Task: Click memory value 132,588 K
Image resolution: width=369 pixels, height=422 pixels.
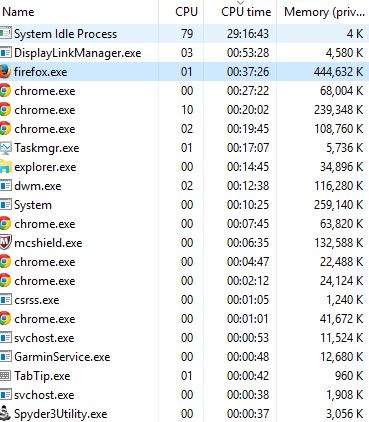Action: click(338, 243)
